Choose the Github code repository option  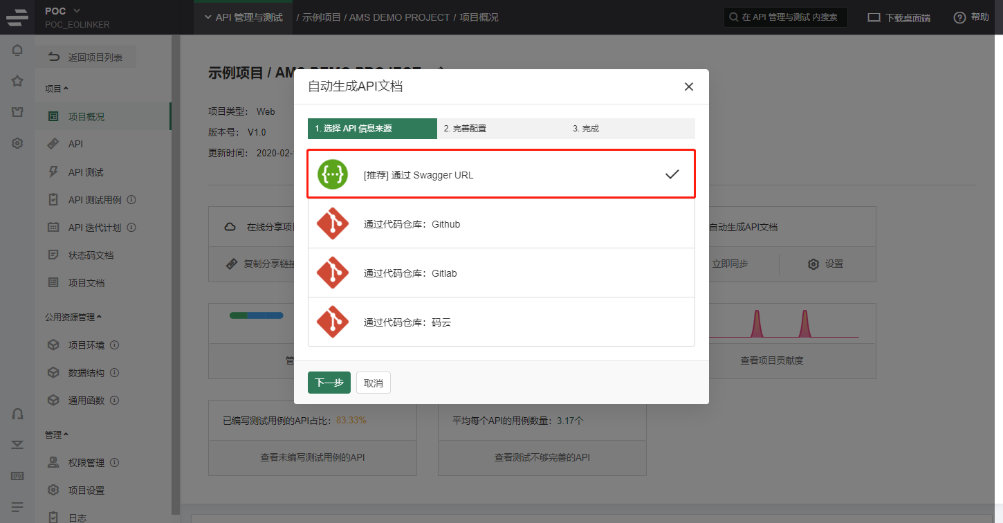point(501,224)
